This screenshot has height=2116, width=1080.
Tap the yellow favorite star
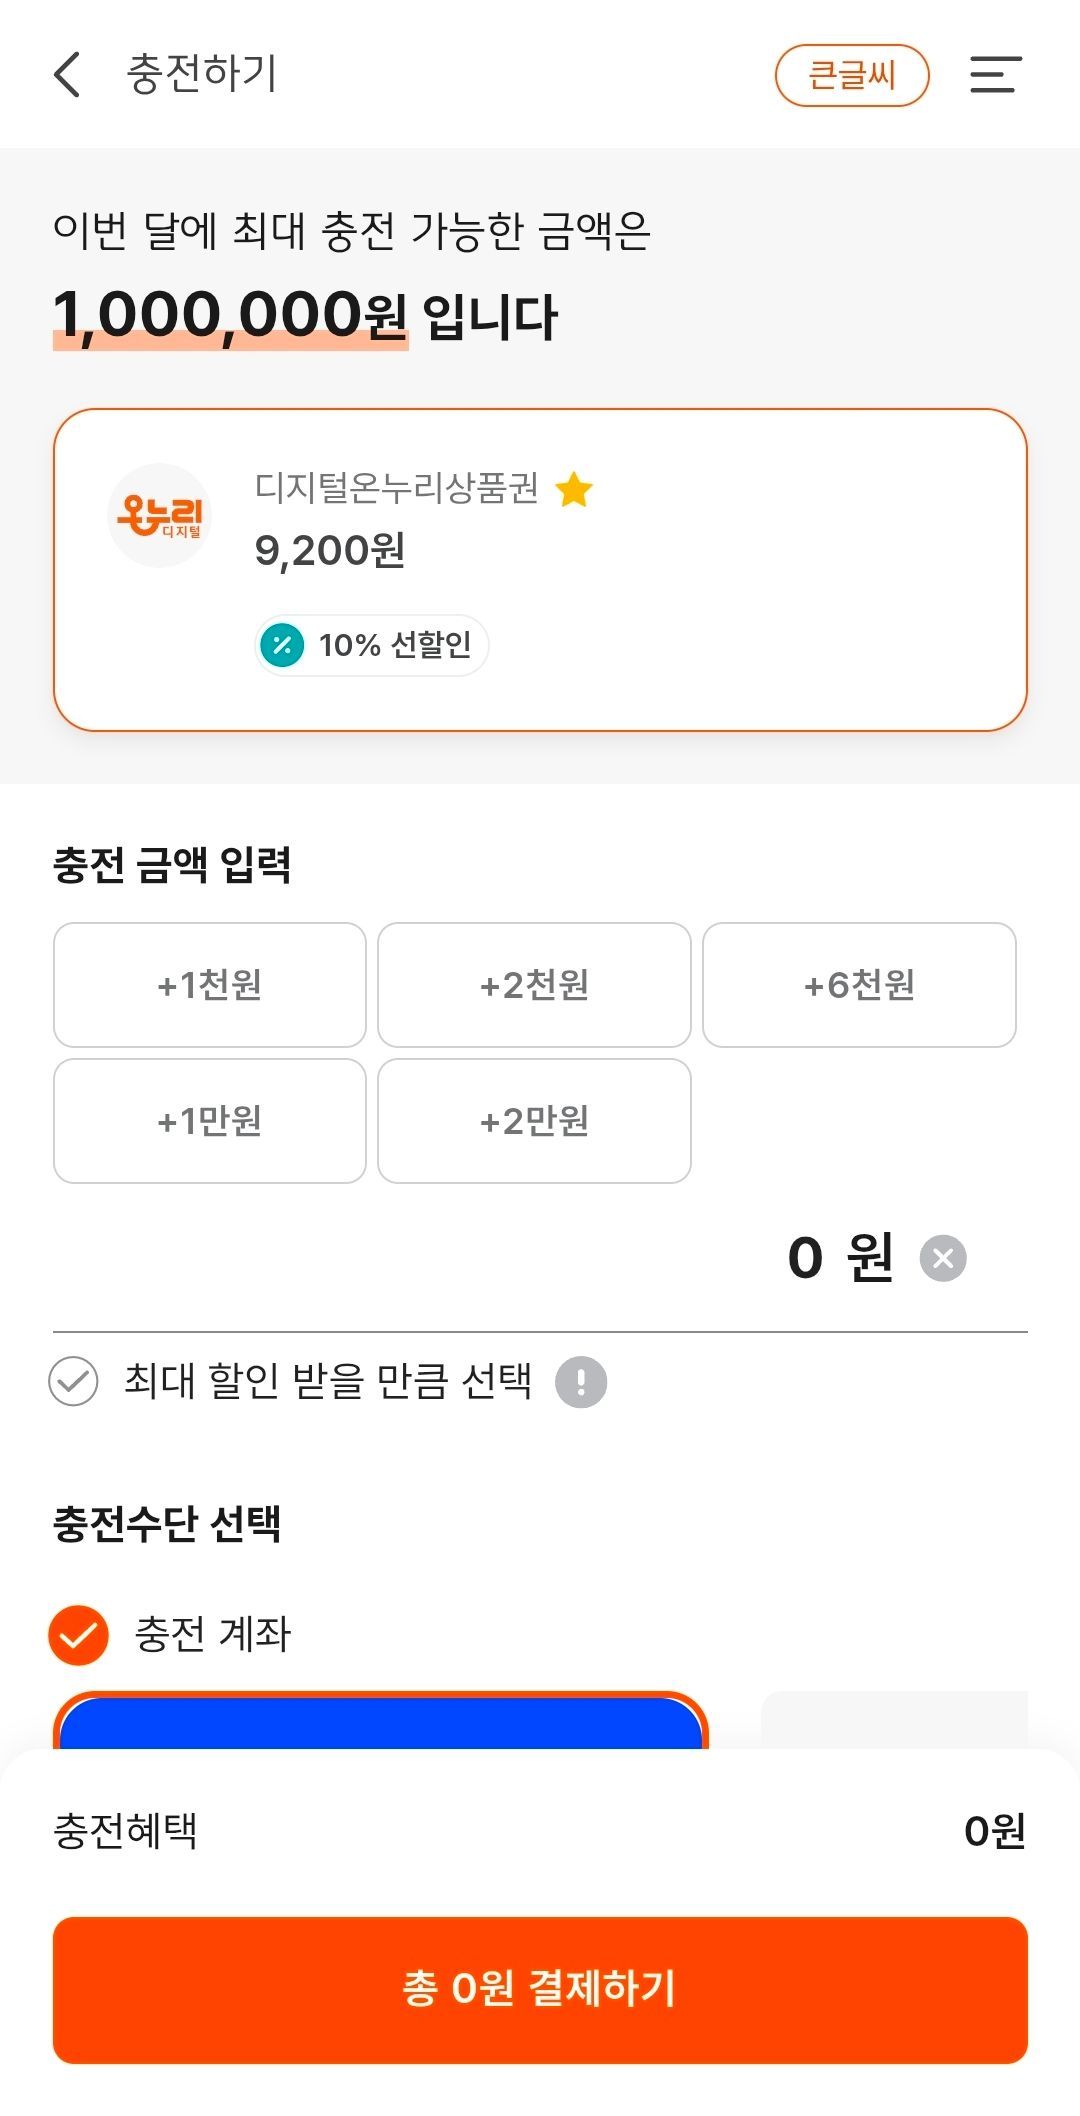574,490
